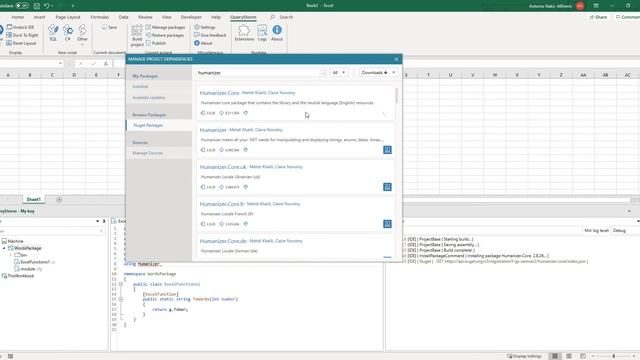Screen dimensions: 640x360
Task: Click the package search field containing humanizer
Action: 261,73
